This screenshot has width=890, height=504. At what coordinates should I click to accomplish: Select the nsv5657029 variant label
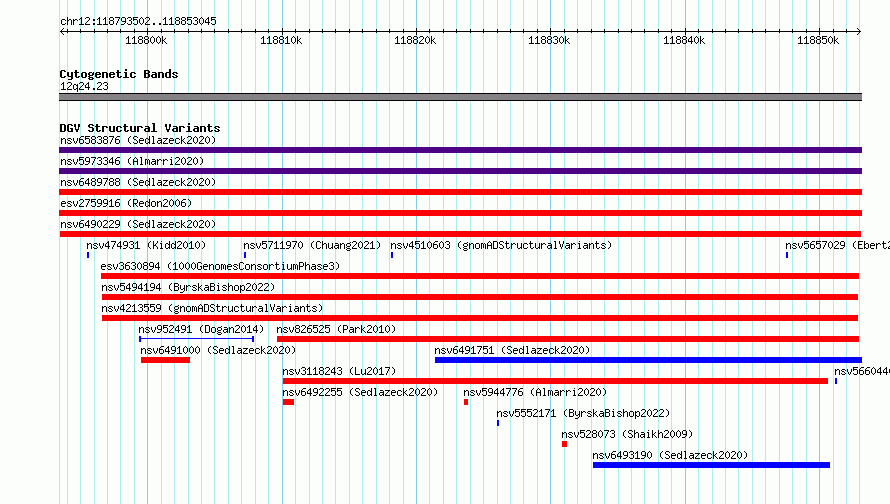coord(837,245)
